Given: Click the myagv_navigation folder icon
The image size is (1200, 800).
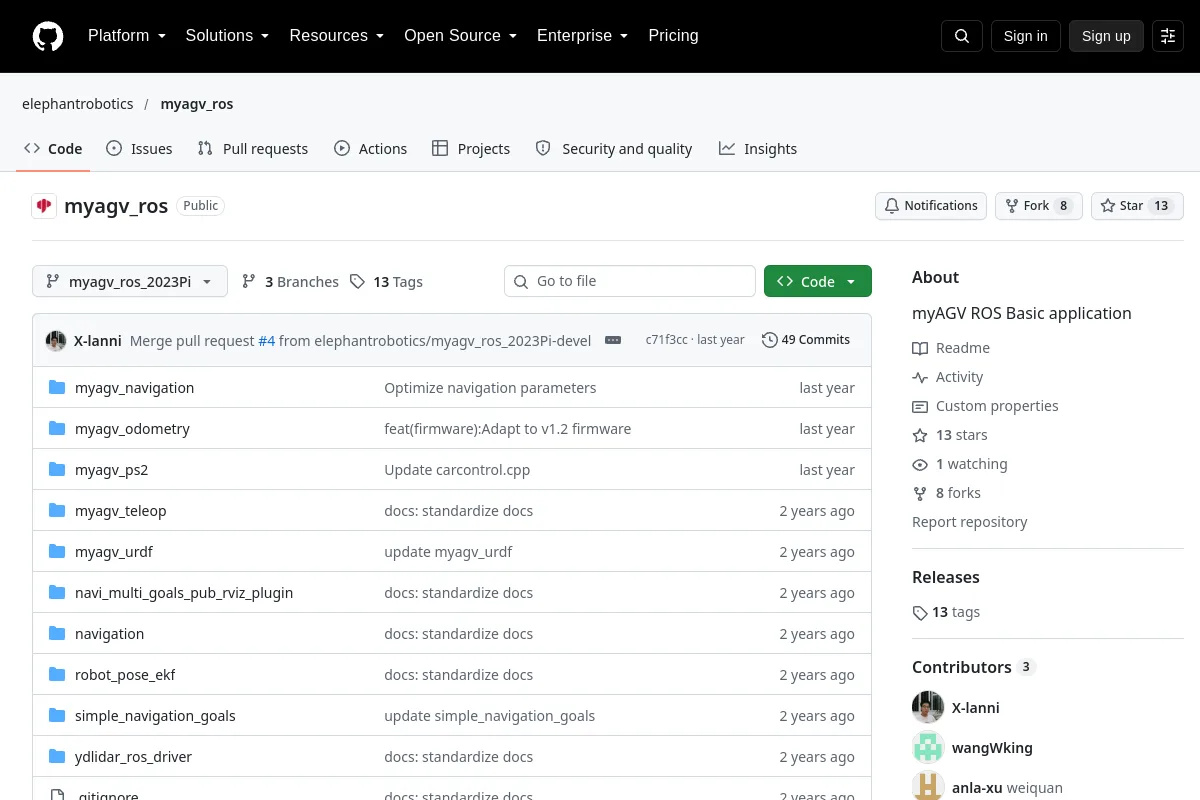Looking at the screenshot, I should pos(57,388).
